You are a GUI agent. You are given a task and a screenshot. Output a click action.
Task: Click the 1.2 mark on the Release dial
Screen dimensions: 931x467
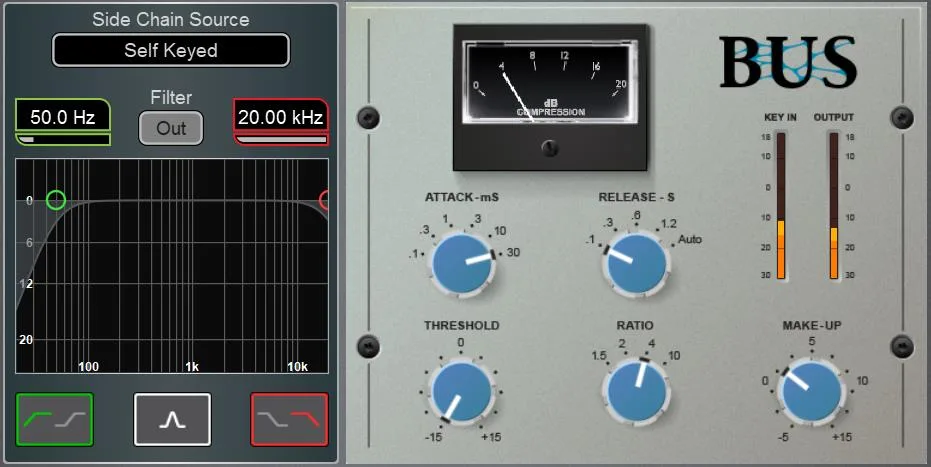point(669,224)
